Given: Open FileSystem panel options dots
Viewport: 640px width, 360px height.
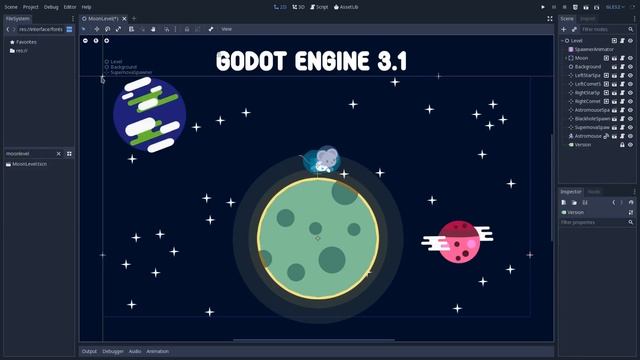Looking at the screenshot, I should pos(73,18).
